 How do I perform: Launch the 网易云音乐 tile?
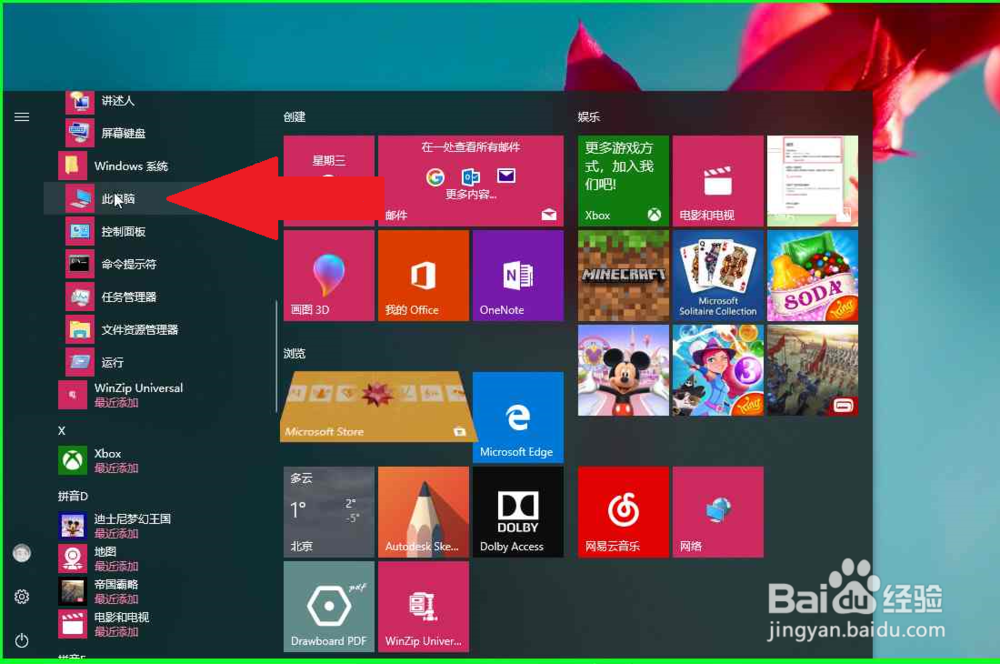623,512
